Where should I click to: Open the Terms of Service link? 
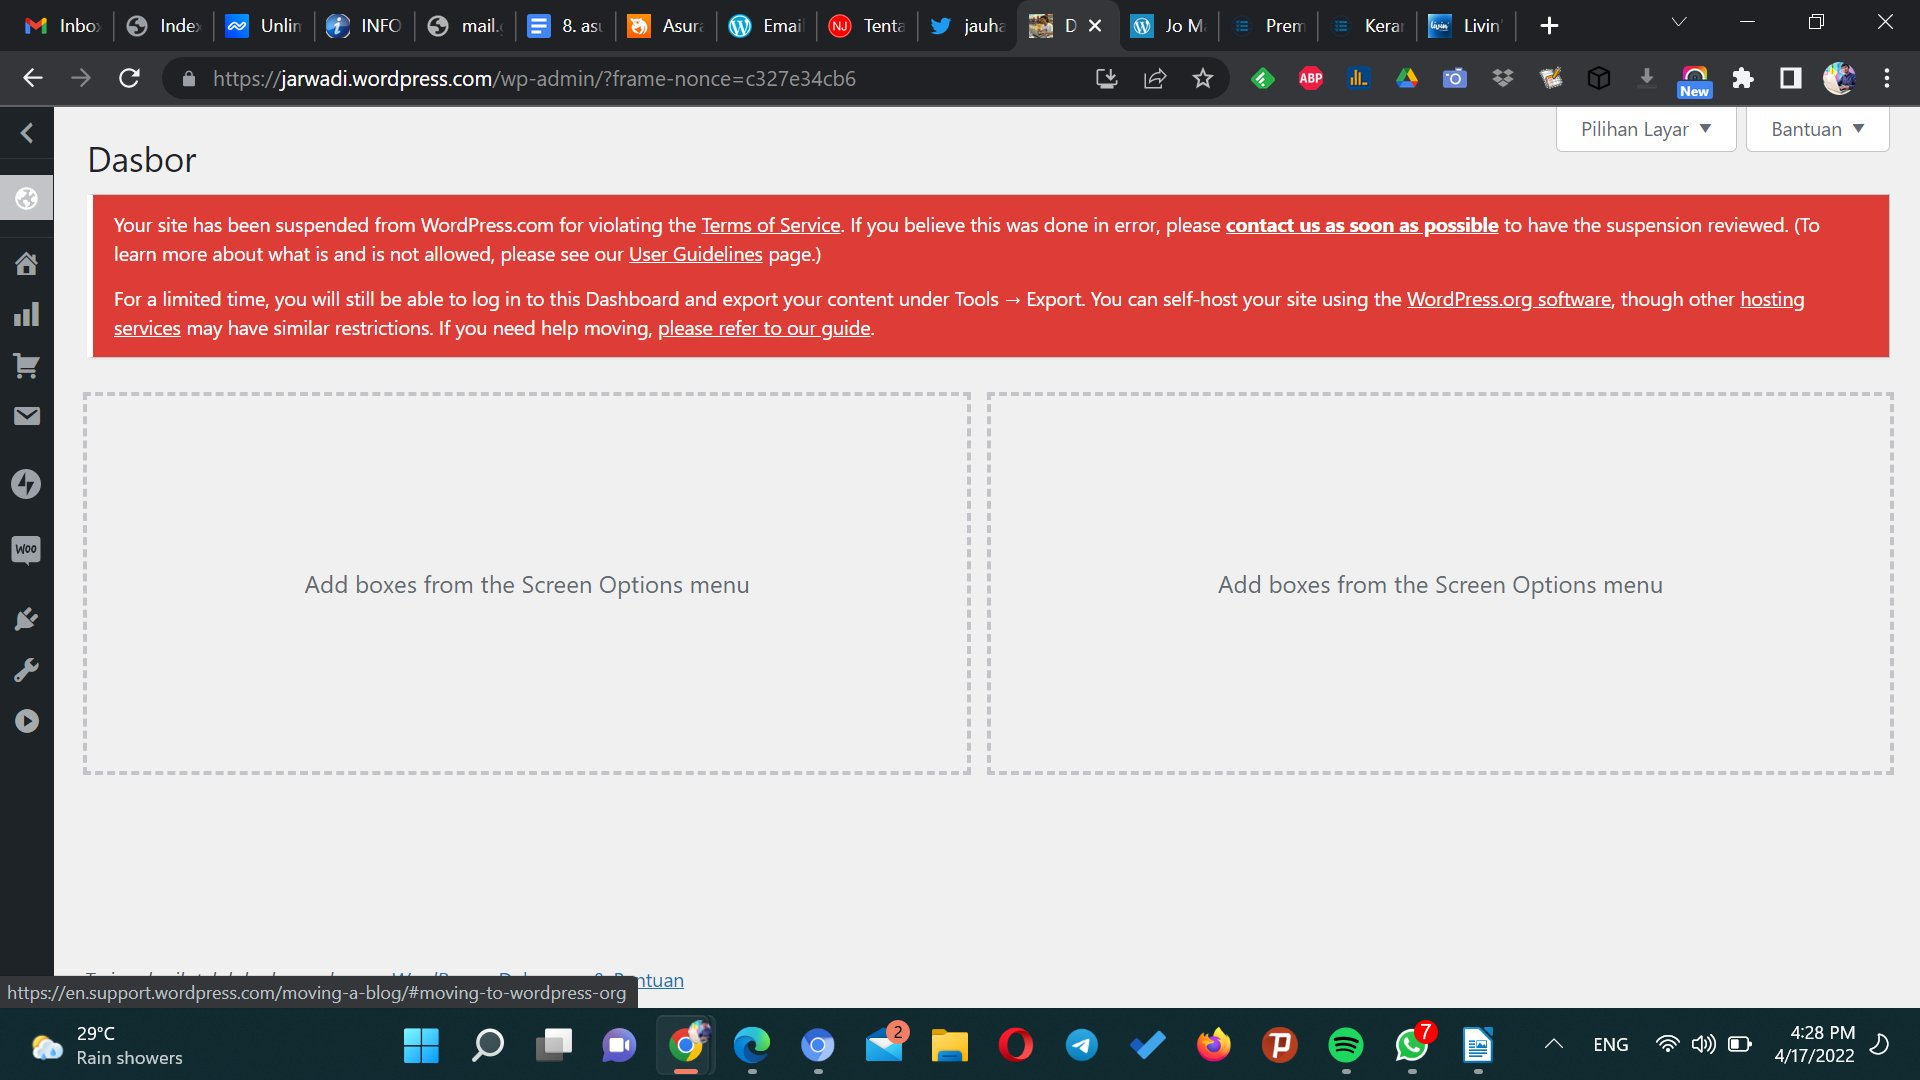coord(770,225)
